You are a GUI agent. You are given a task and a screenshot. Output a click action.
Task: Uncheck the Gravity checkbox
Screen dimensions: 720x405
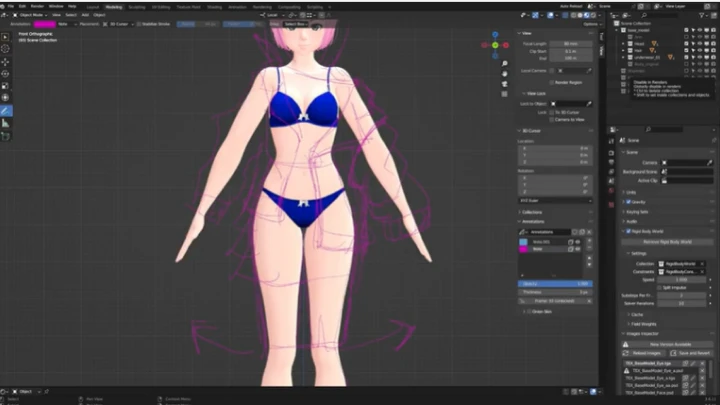pyautogui.click(x=628, y=202)
